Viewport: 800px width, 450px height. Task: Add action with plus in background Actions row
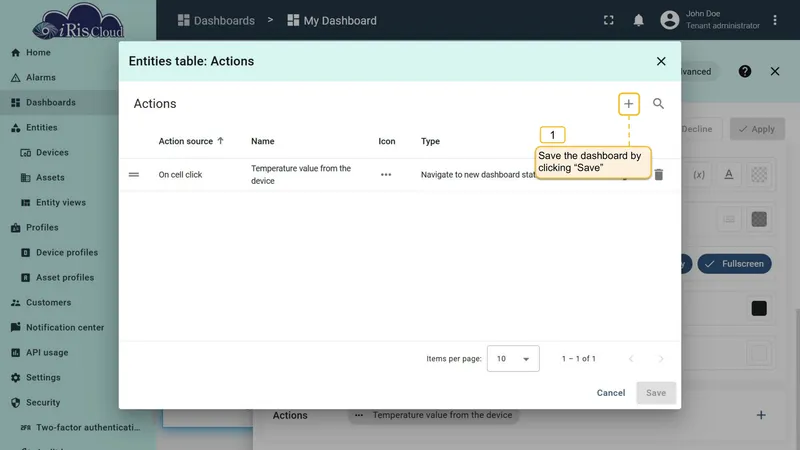(761, 415)
